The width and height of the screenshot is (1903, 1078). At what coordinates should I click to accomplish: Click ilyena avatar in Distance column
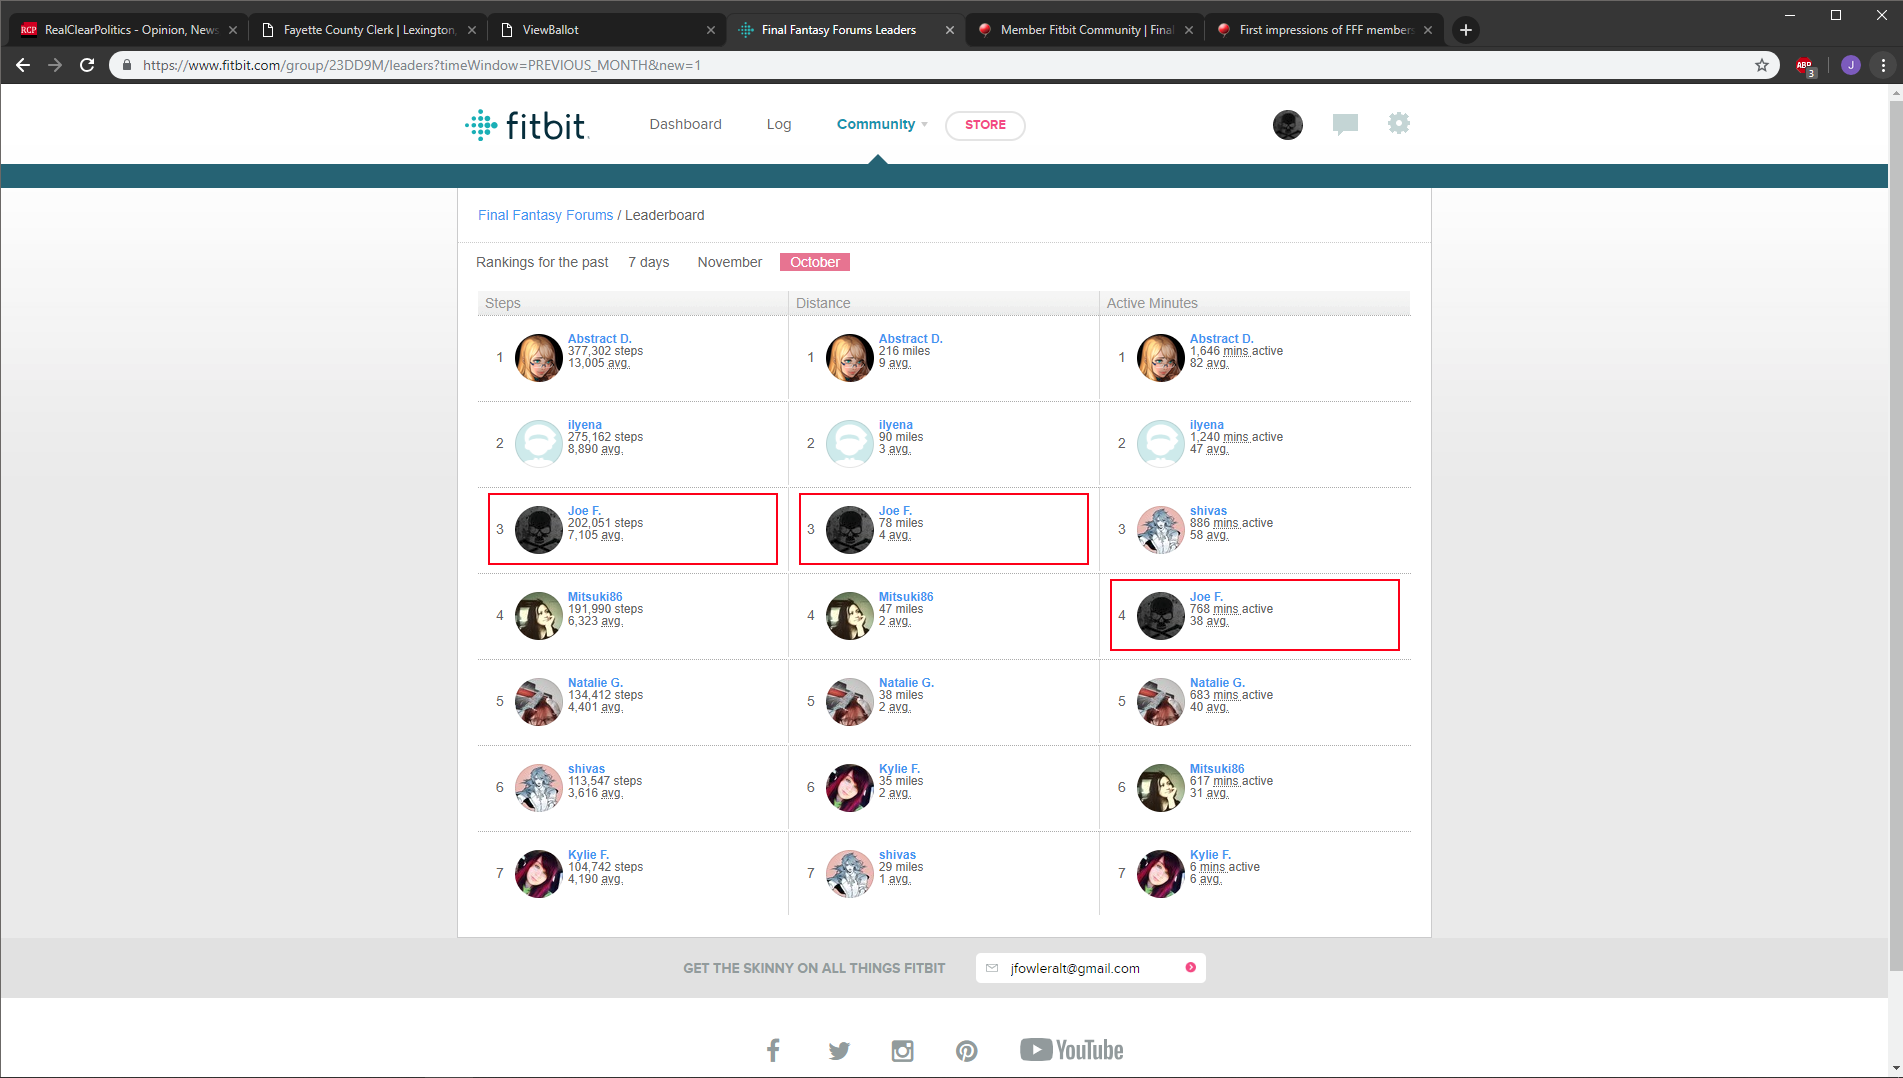pyautogui.click(x=849, y=444)
